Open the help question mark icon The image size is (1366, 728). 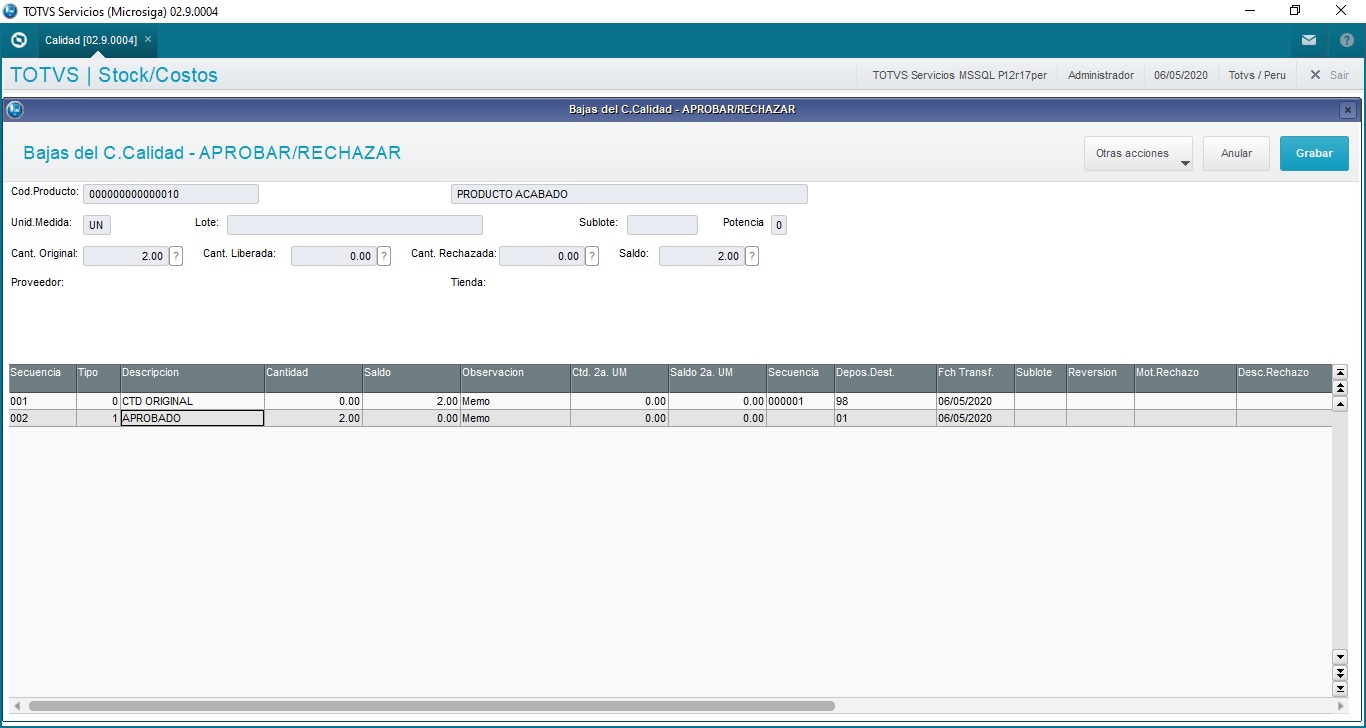pos(1347,40)
